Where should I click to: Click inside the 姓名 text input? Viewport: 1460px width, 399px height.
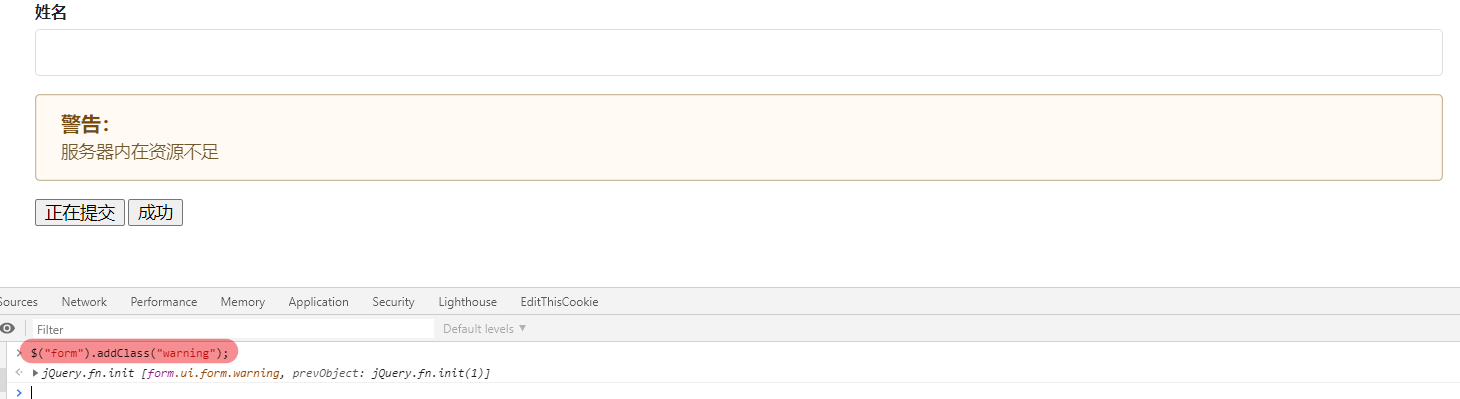click(x=738, y=52)
